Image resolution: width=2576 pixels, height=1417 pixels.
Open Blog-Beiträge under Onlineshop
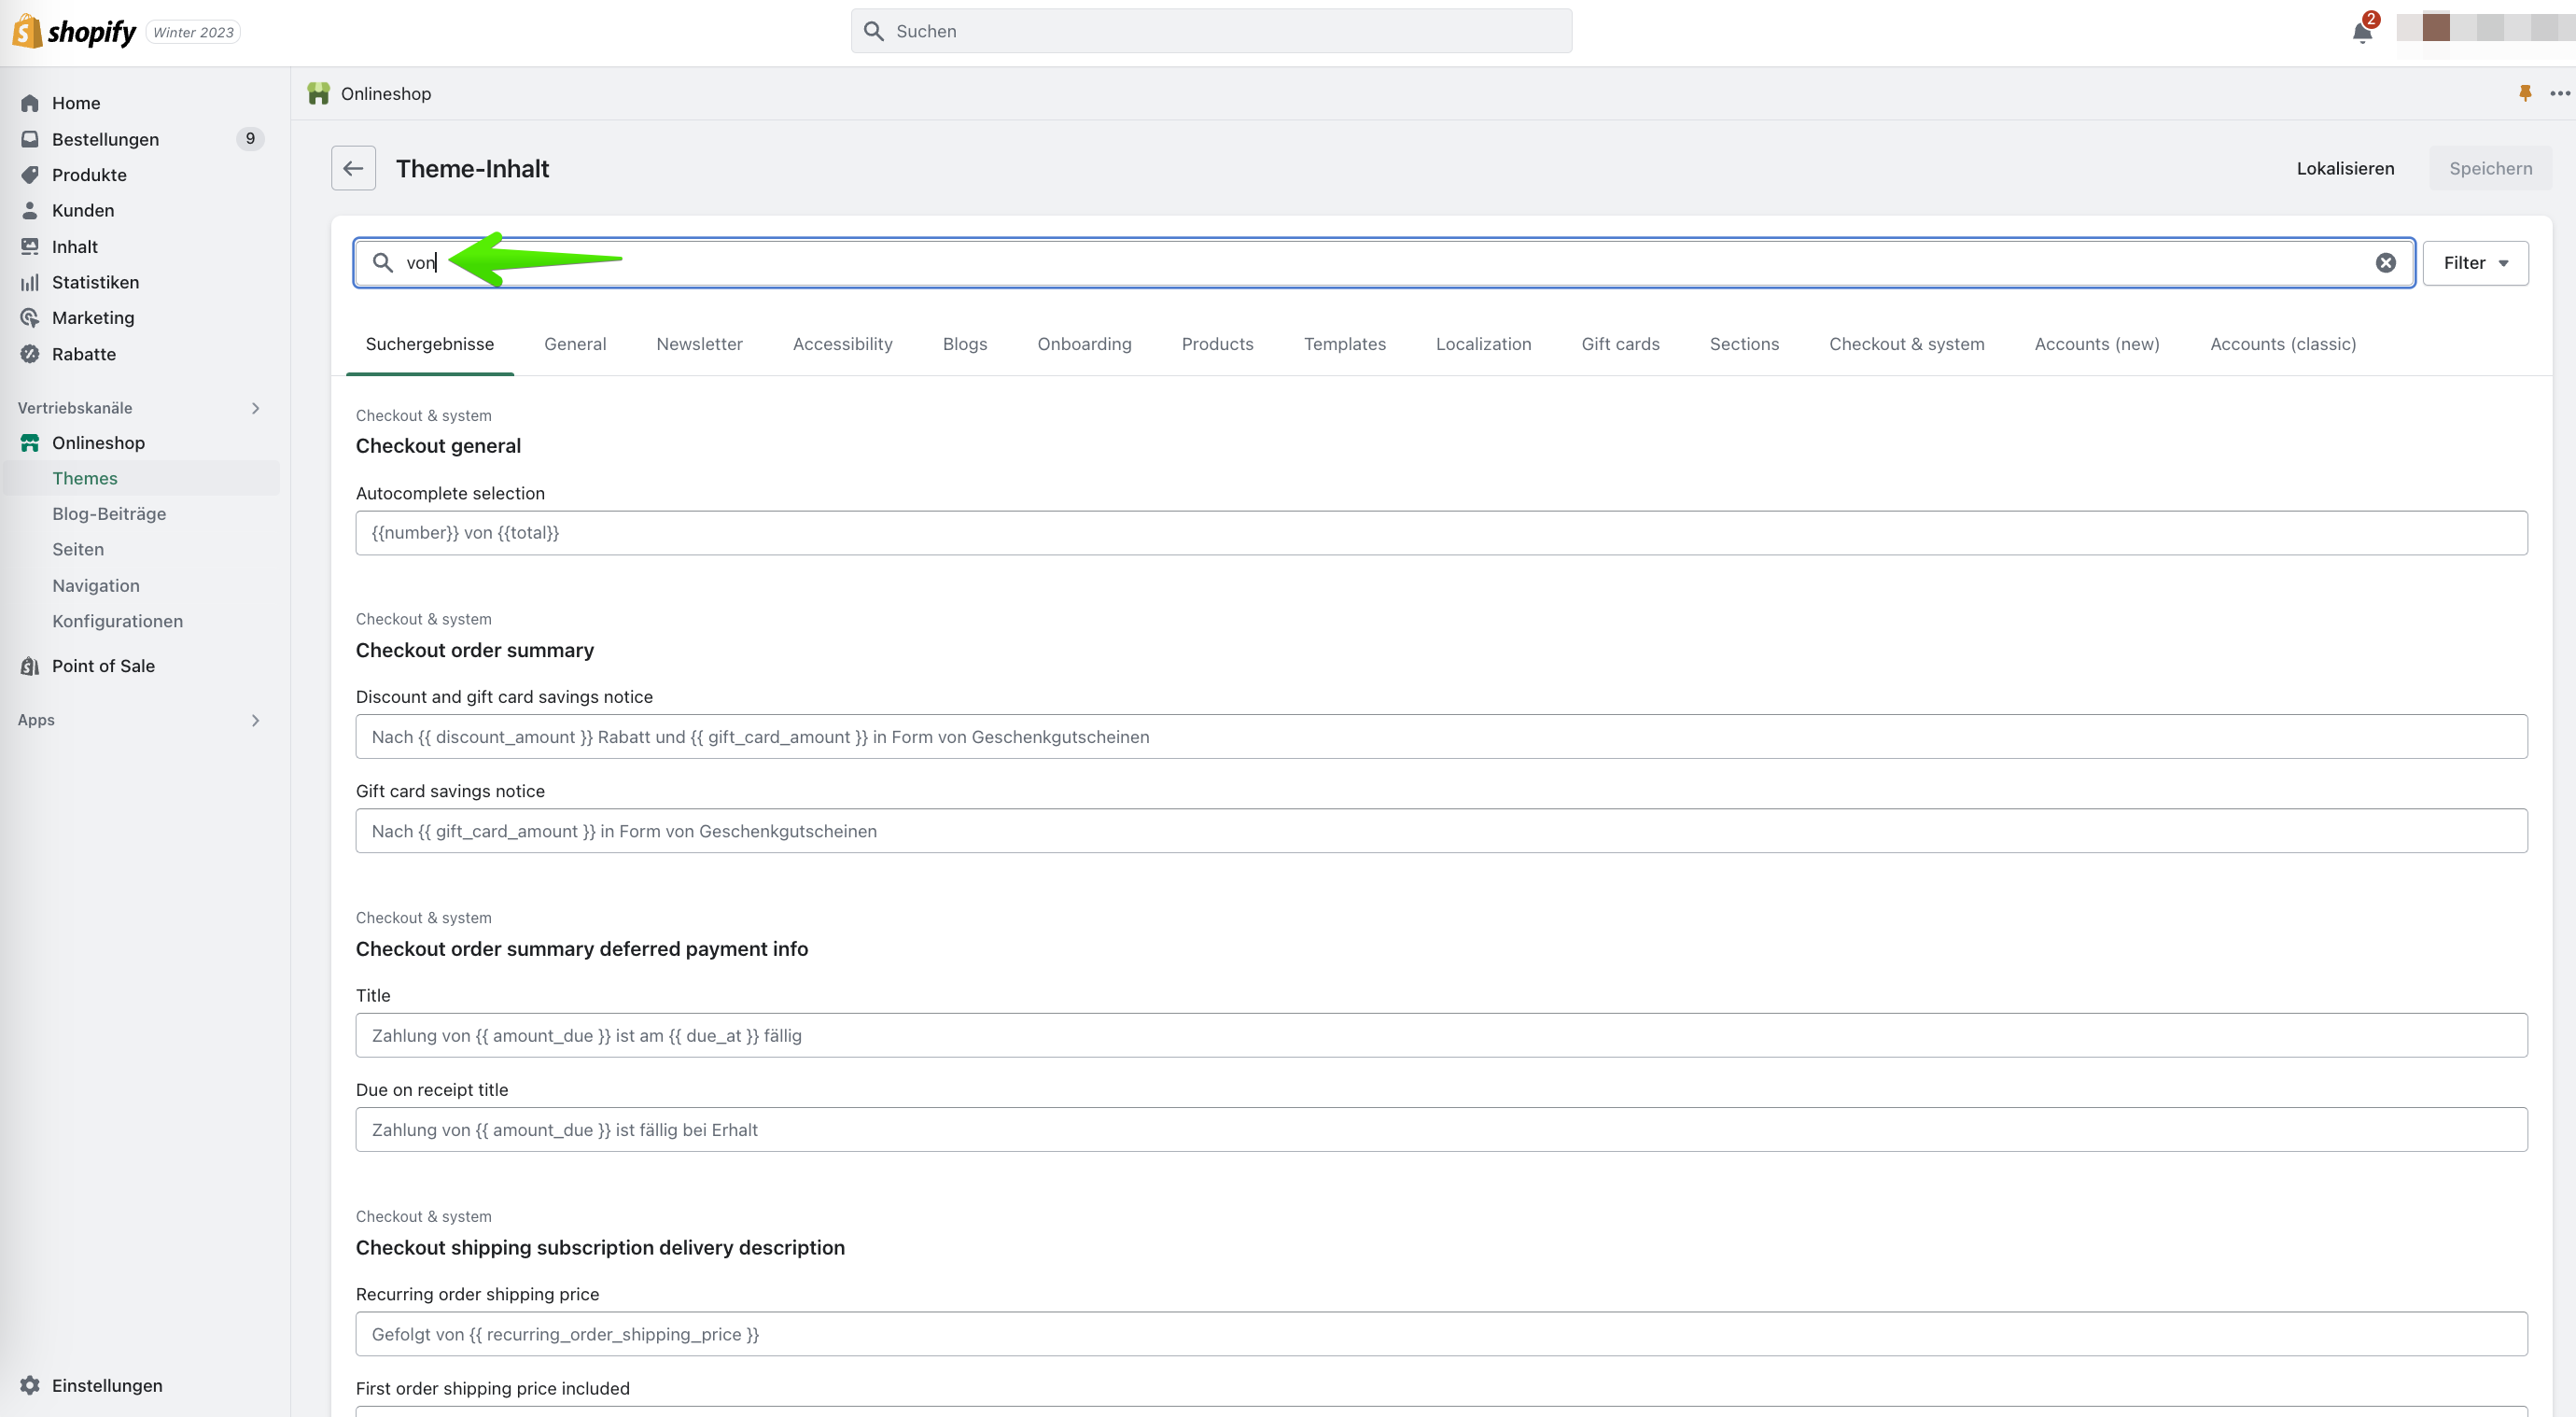[109, 514]
